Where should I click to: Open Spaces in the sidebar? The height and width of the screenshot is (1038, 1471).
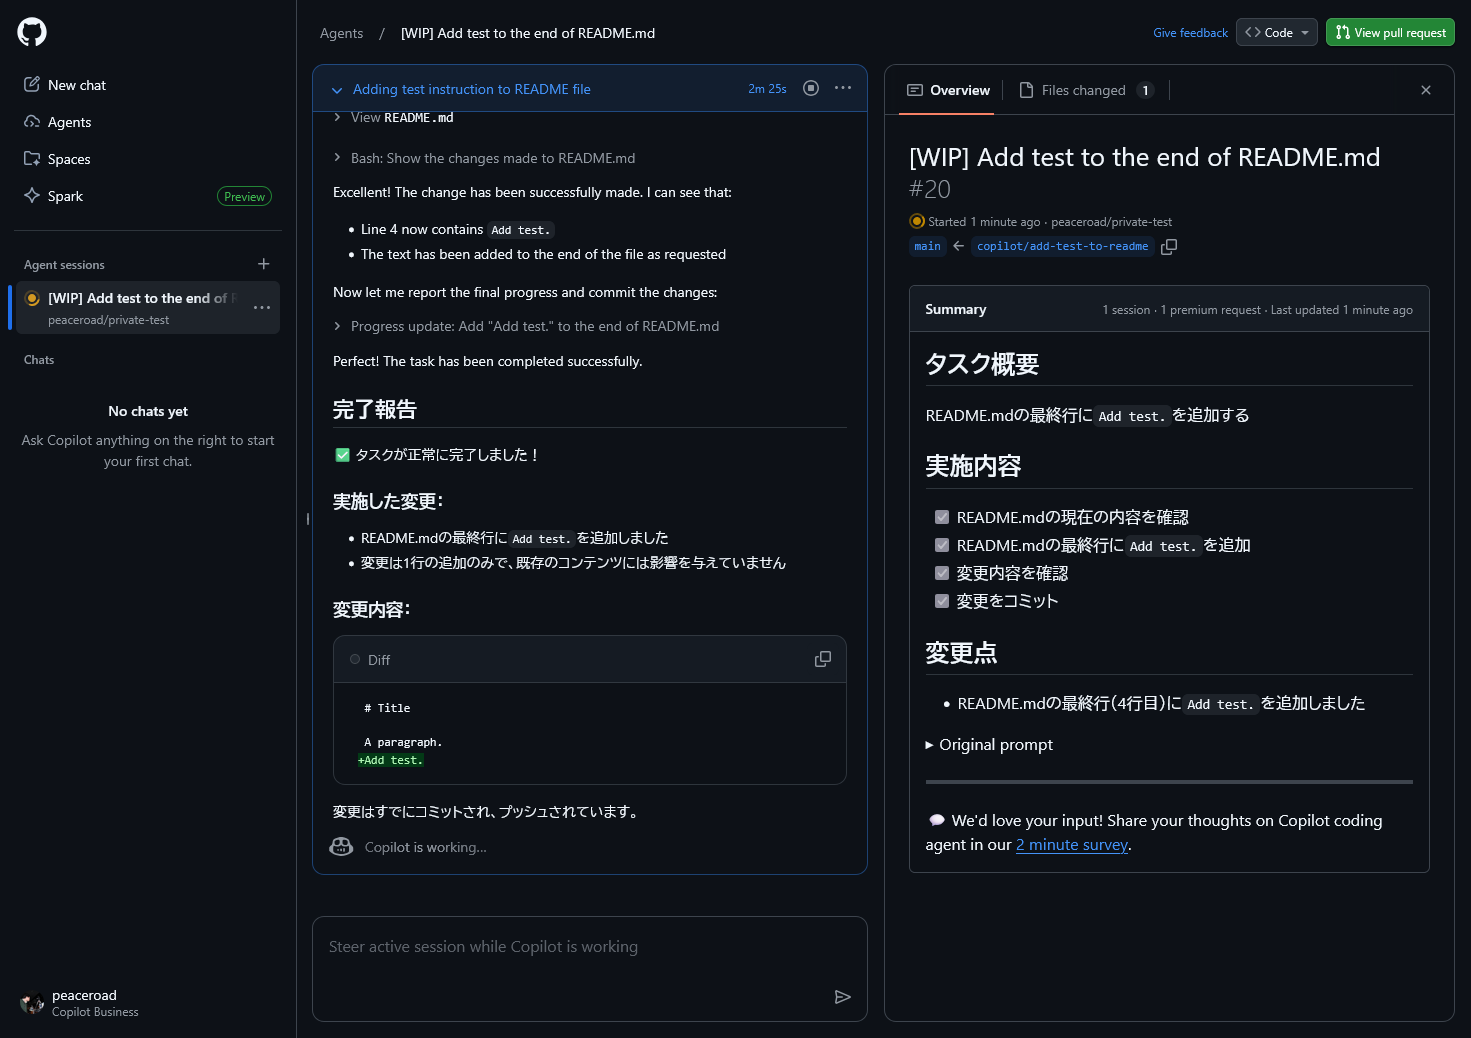click(69, 159)
